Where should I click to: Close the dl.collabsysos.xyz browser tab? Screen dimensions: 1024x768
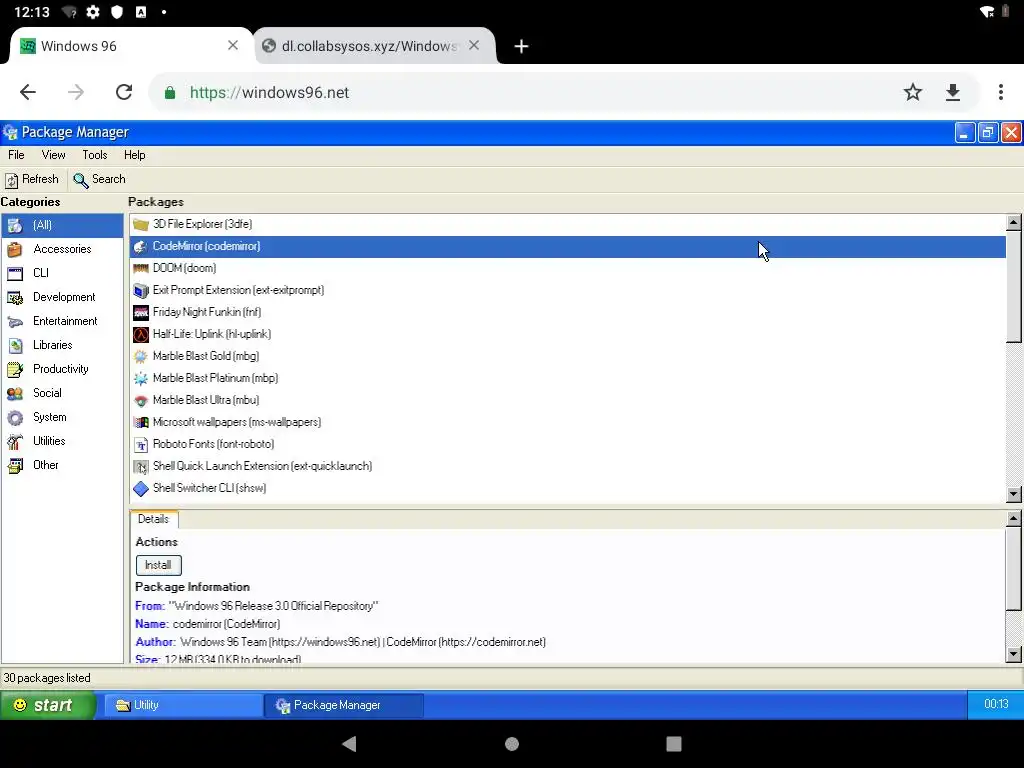[474, 46]
